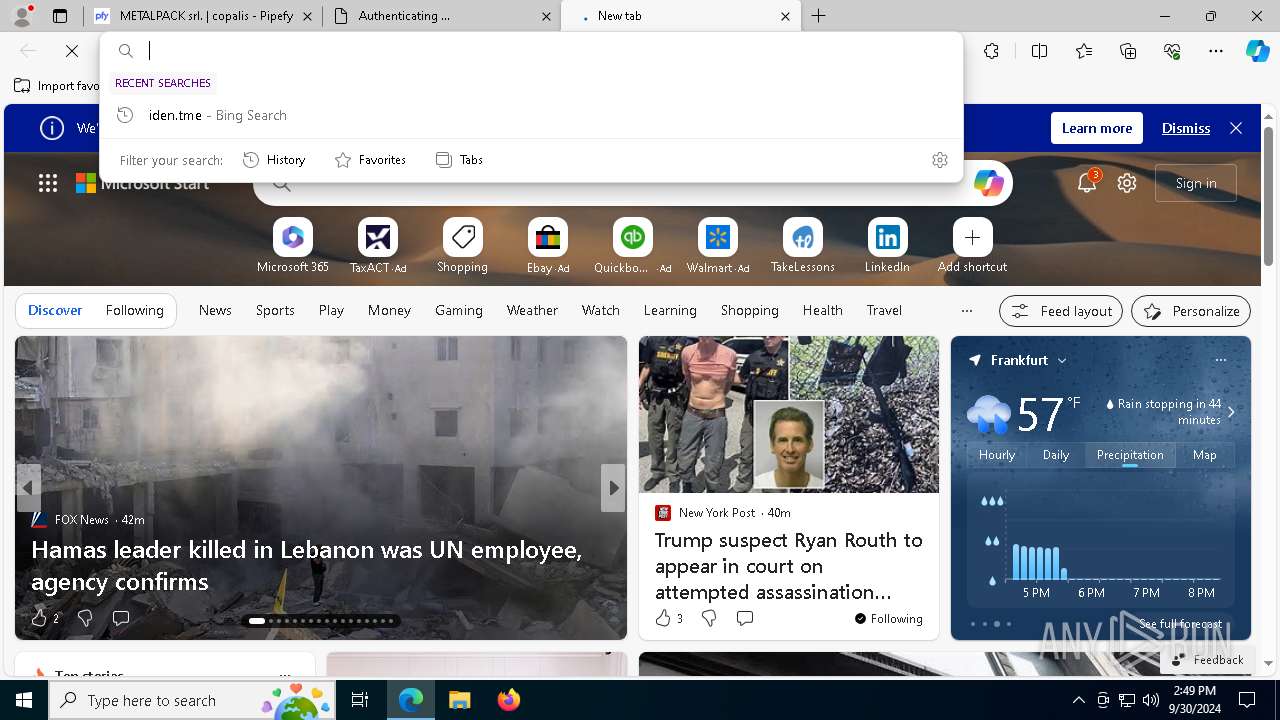Open the Settings and more ellipsis menu
The height and width of the screenshot is (720, 1280).
click(1216, 51)
